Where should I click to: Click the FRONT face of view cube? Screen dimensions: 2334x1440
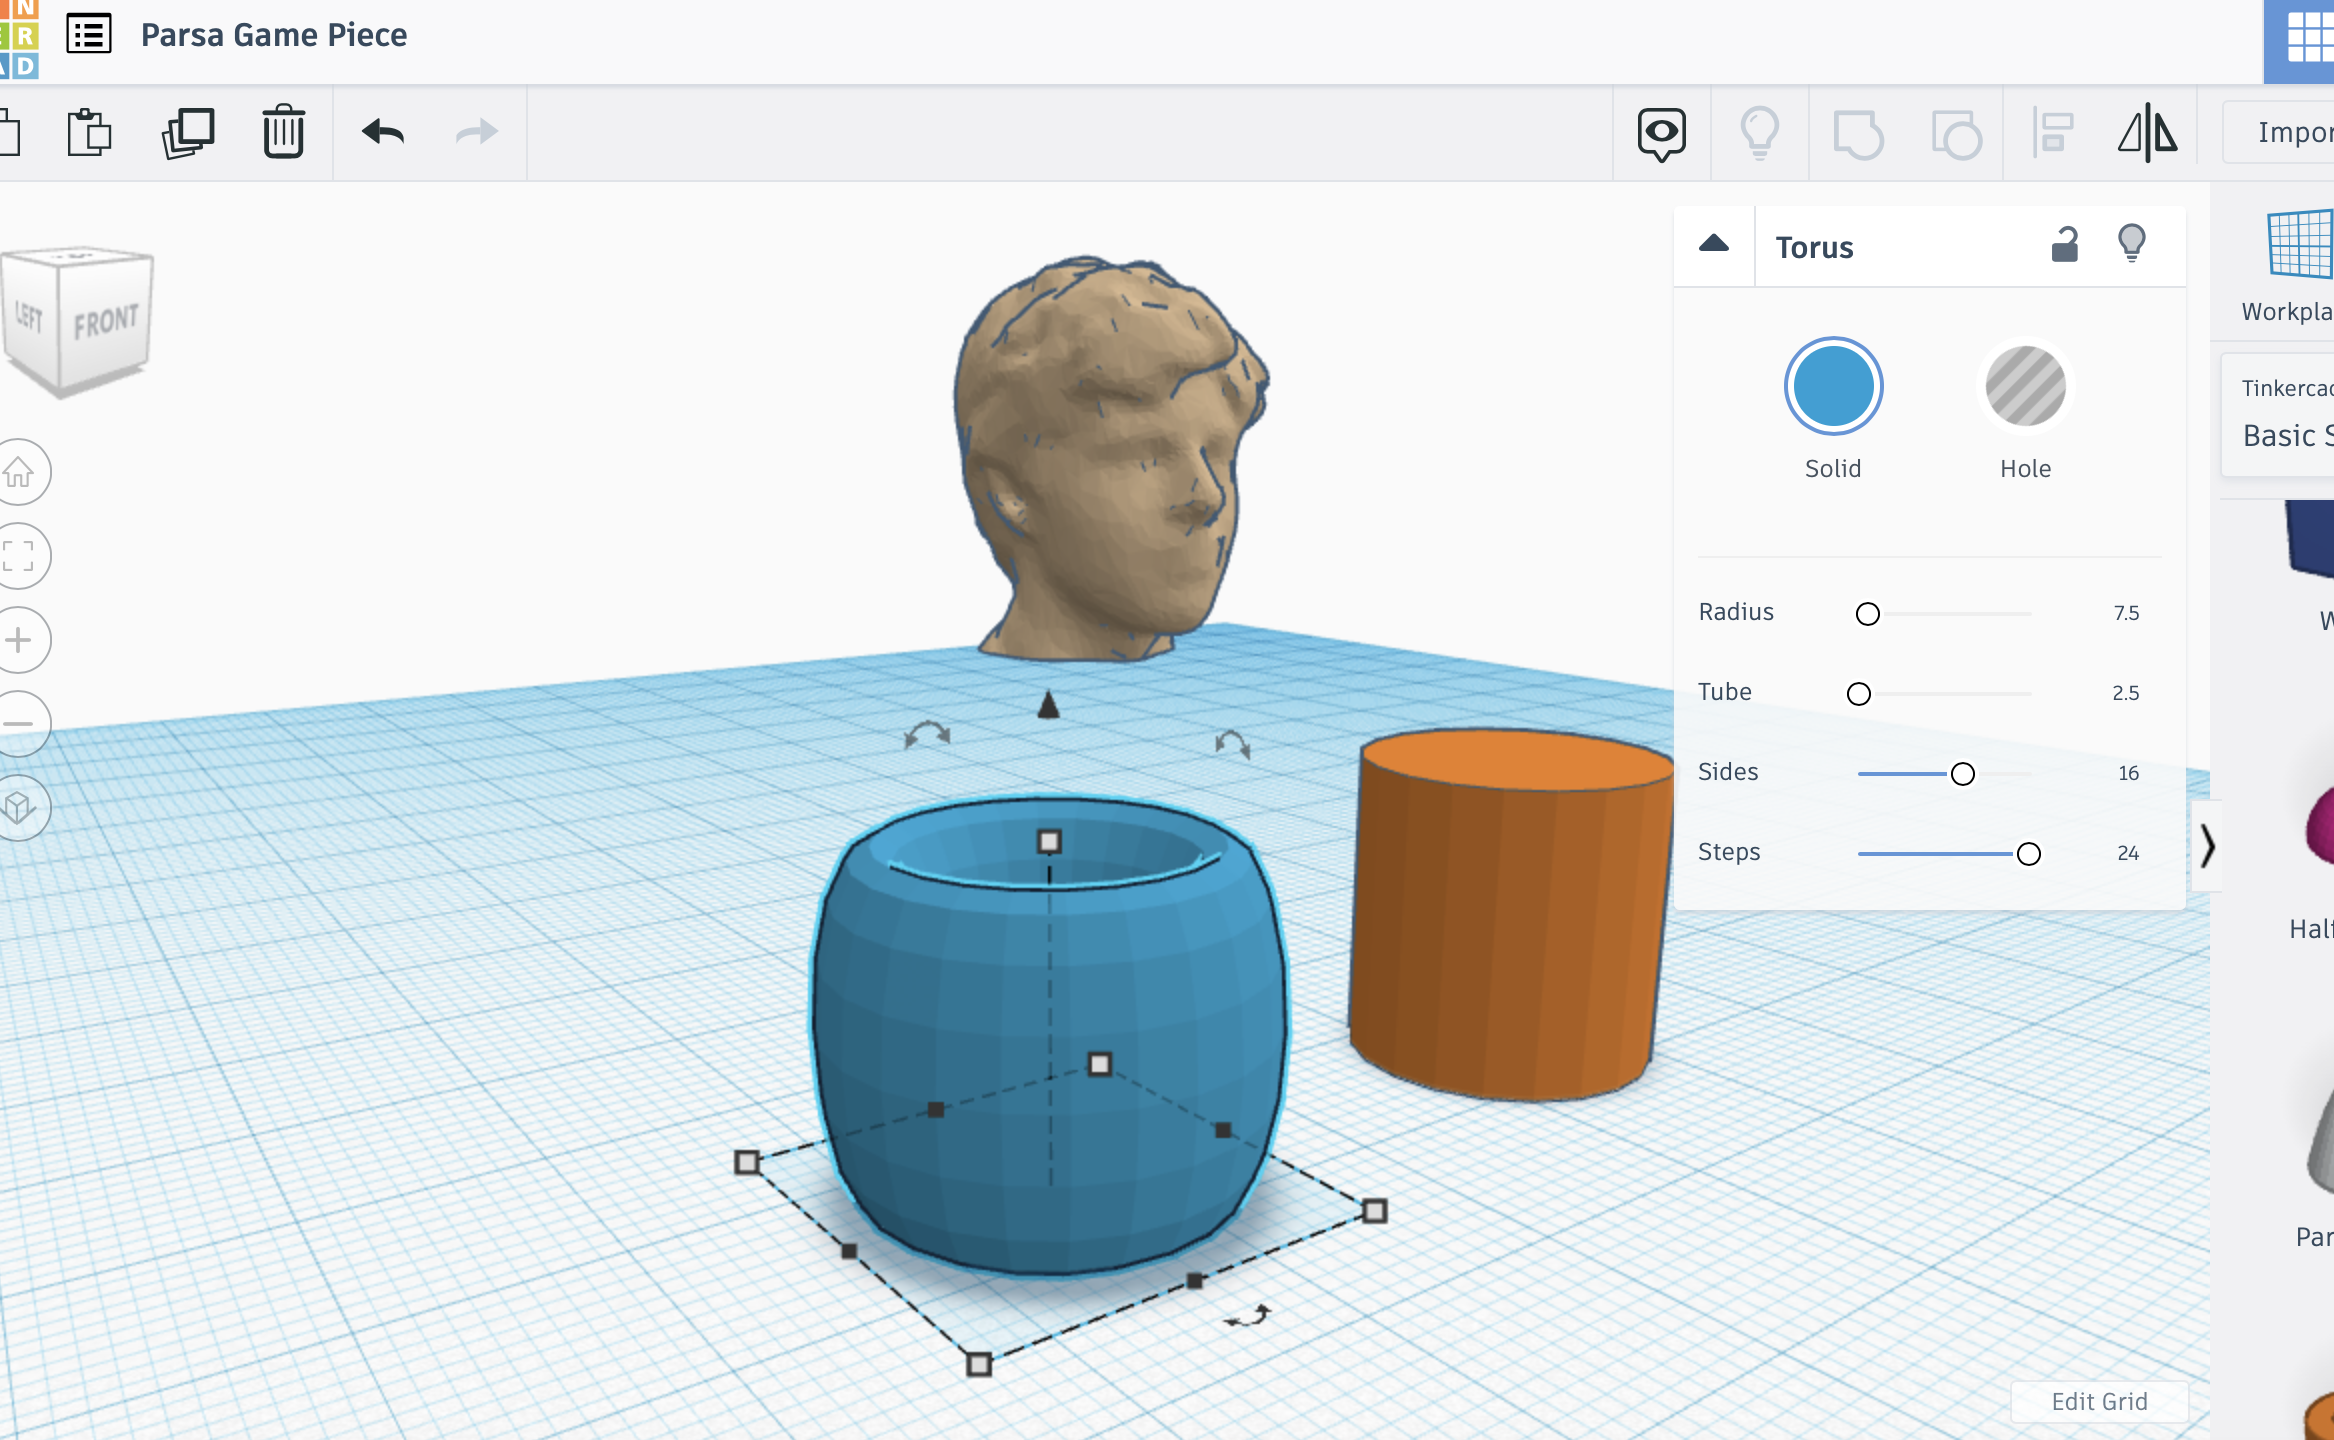click(105, 323)
